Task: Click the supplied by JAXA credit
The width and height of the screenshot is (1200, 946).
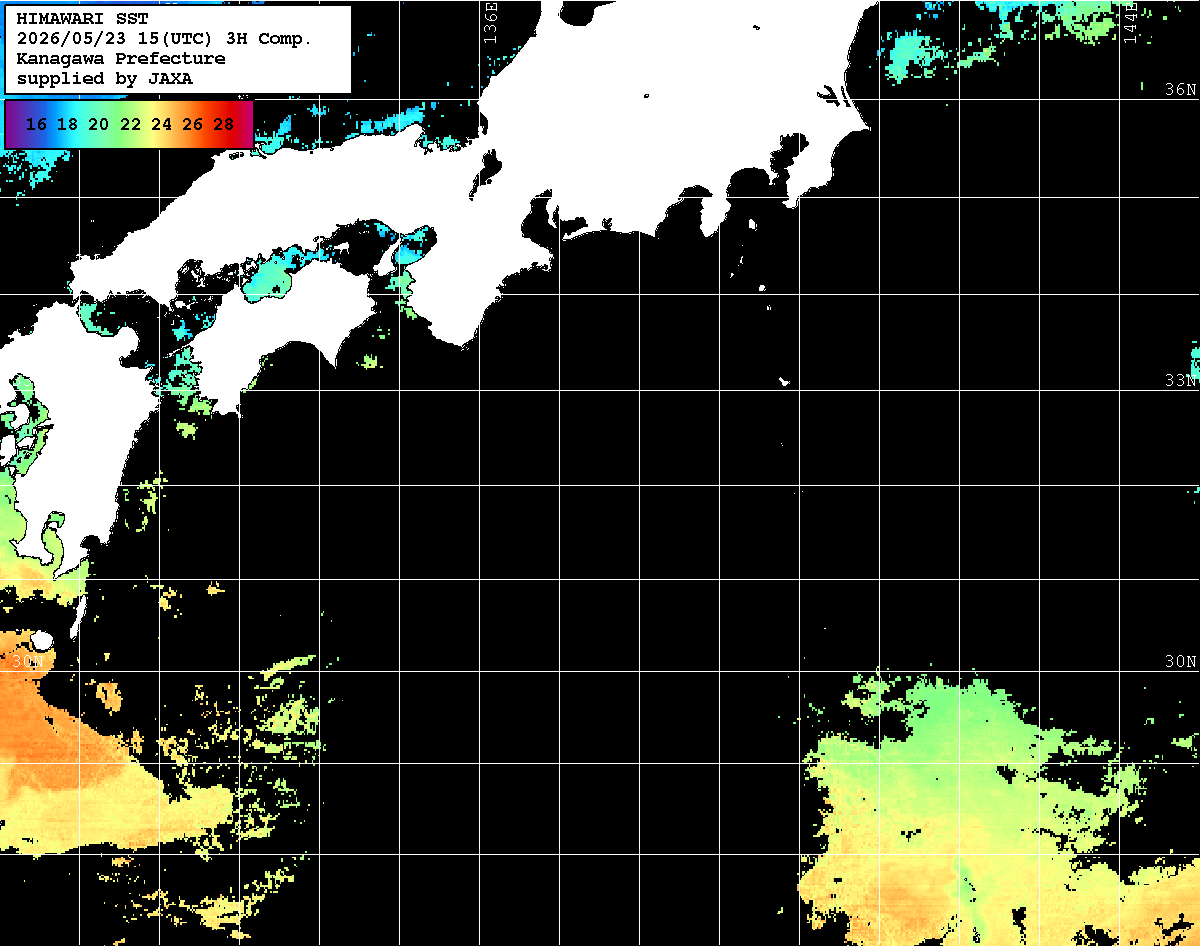Action: [105, 78]
